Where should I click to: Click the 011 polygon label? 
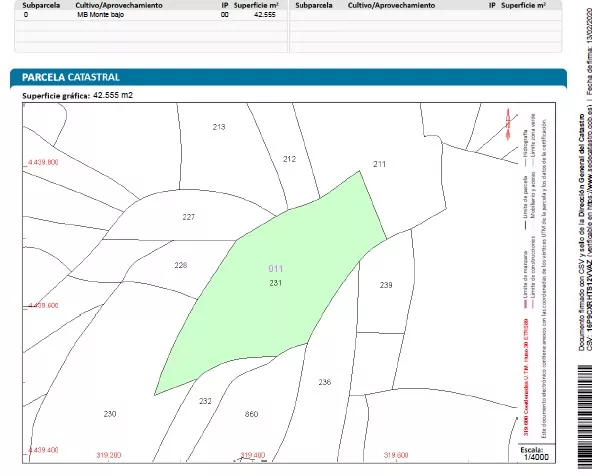[276, 269]
